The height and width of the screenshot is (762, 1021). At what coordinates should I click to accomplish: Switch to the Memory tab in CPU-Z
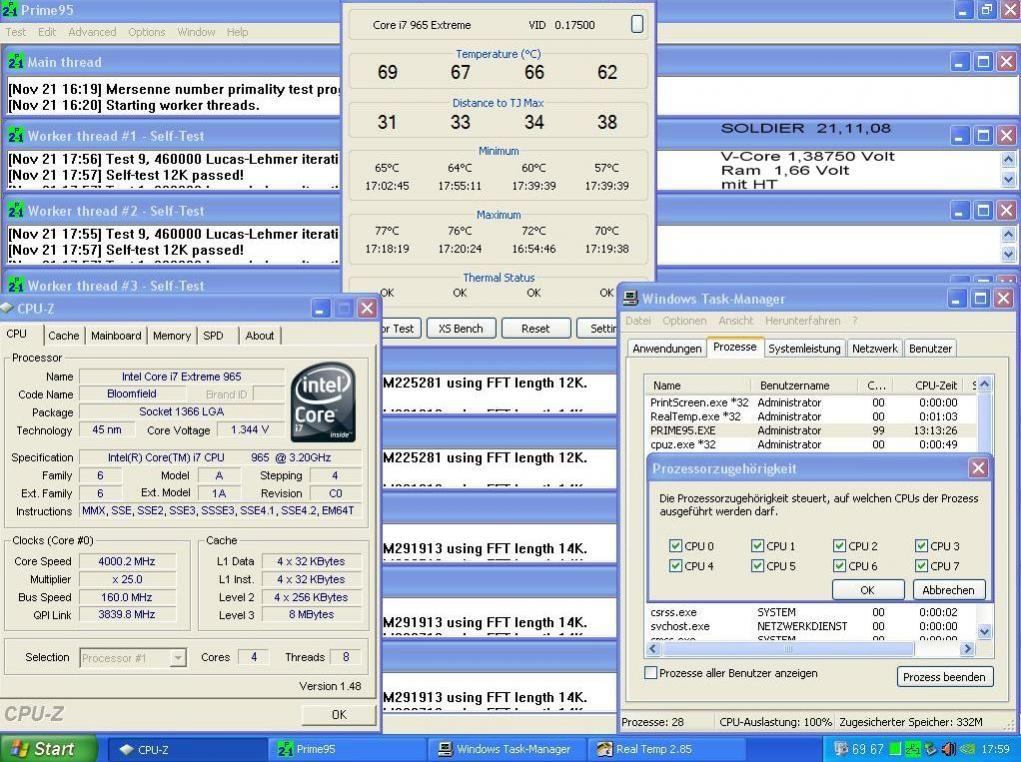coord(172,335)
